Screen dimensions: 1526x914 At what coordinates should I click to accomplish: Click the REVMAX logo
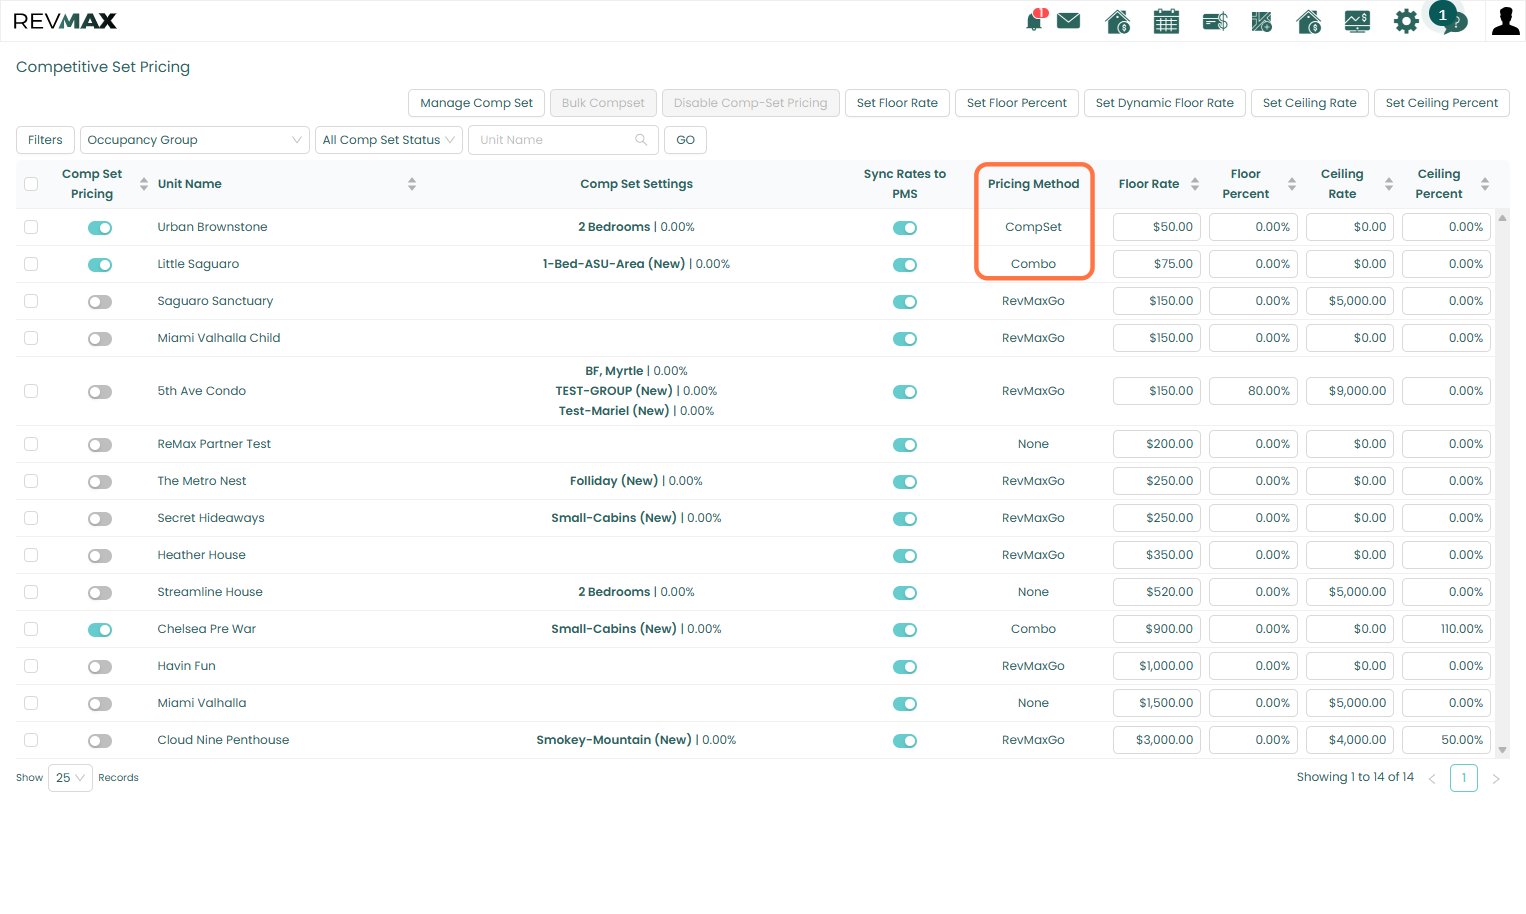pos(65,21)
